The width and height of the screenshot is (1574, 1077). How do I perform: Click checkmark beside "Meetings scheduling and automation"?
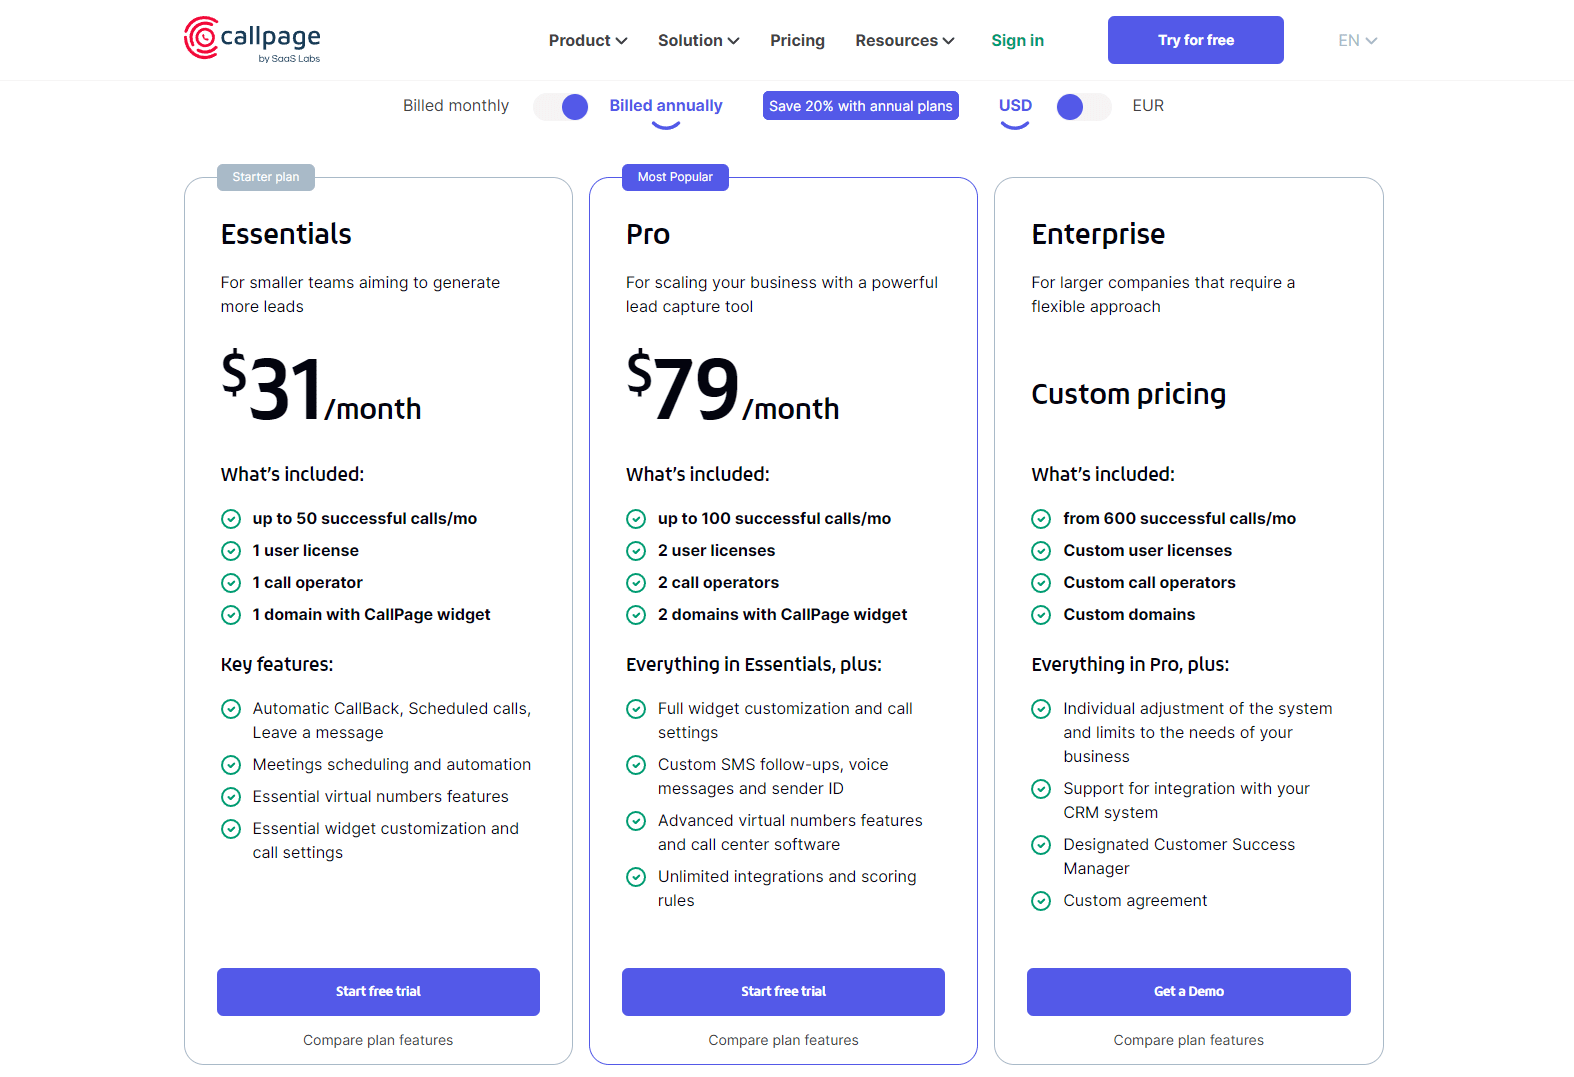click(231, 765)
